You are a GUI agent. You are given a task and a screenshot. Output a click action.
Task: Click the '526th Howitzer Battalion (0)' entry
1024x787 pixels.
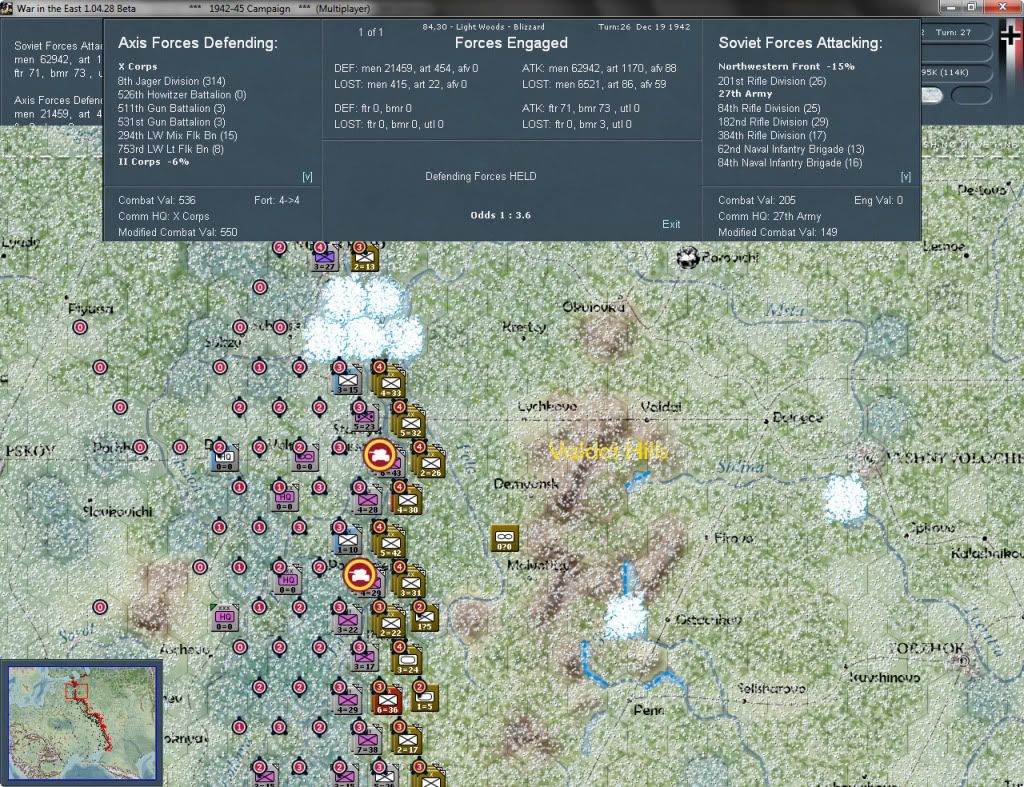click(x=182, y=95)
